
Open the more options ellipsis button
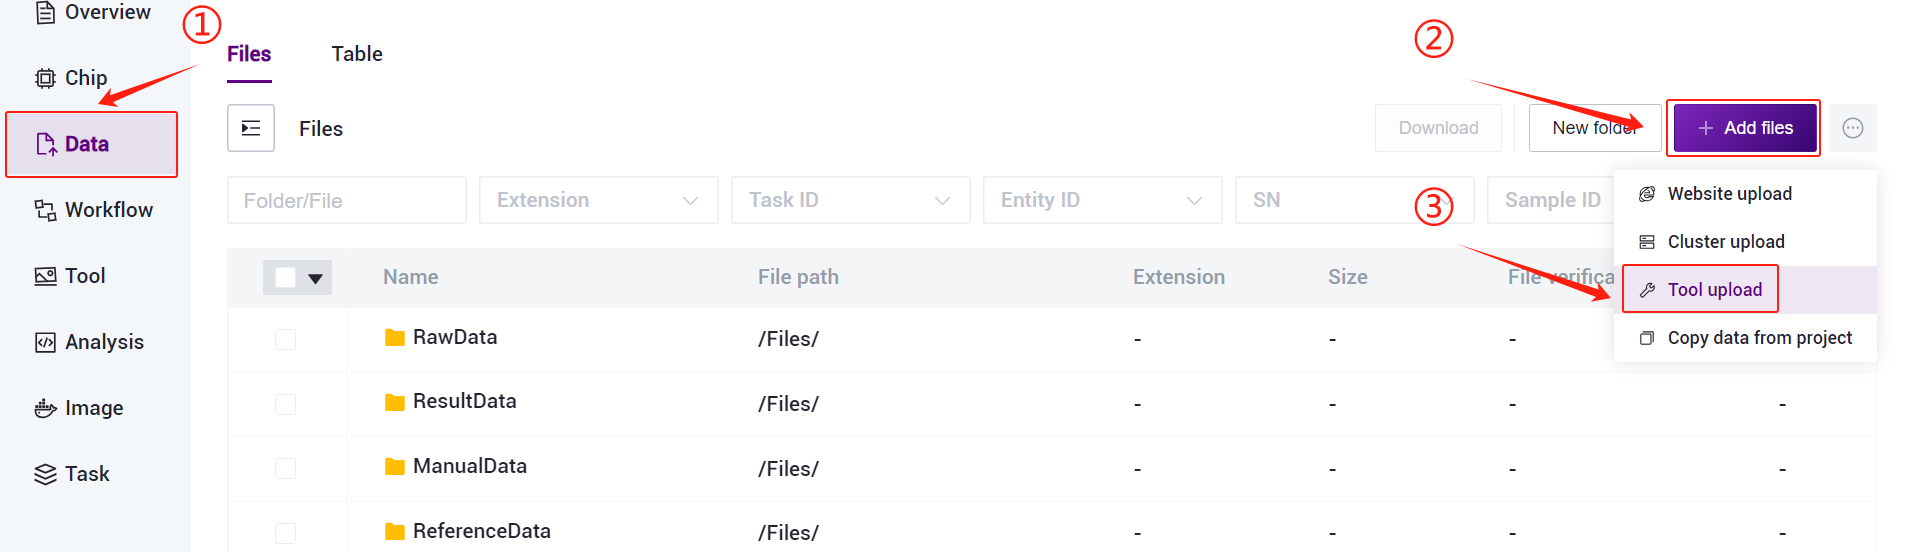tap(1853, 128)
